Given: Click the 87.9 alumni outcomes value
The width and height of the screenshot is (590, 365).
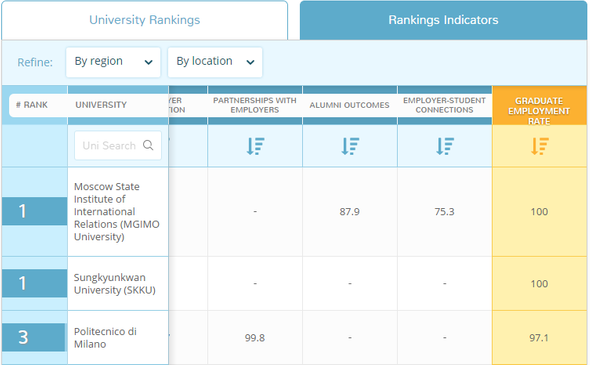Looking at the screenshot, I should coord(350,212).
